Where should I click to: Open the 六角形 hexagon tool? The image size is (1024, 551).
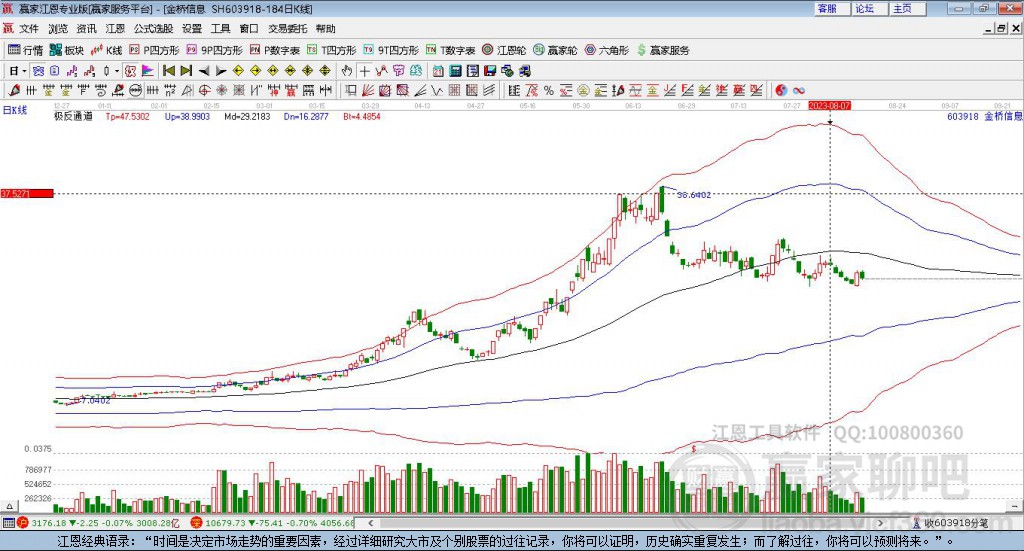[x=607, y=50]
